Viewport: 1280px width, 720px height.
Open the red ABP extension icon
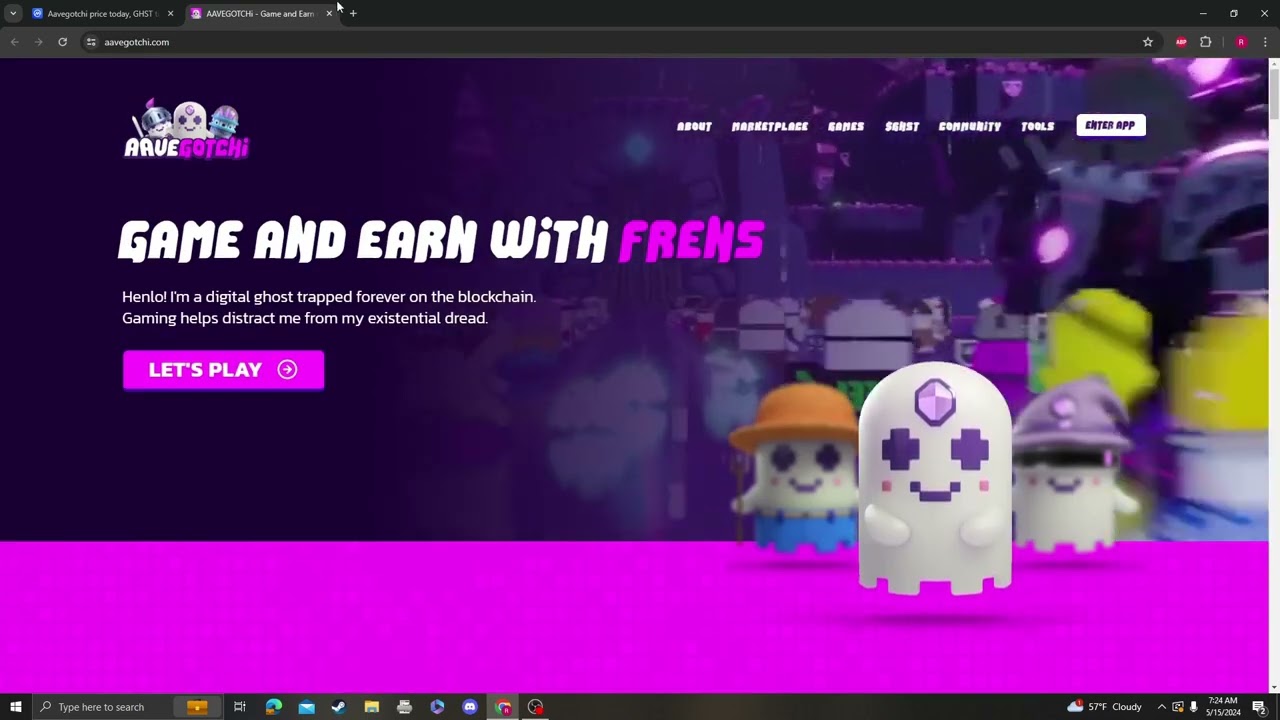click(1181, 42)
